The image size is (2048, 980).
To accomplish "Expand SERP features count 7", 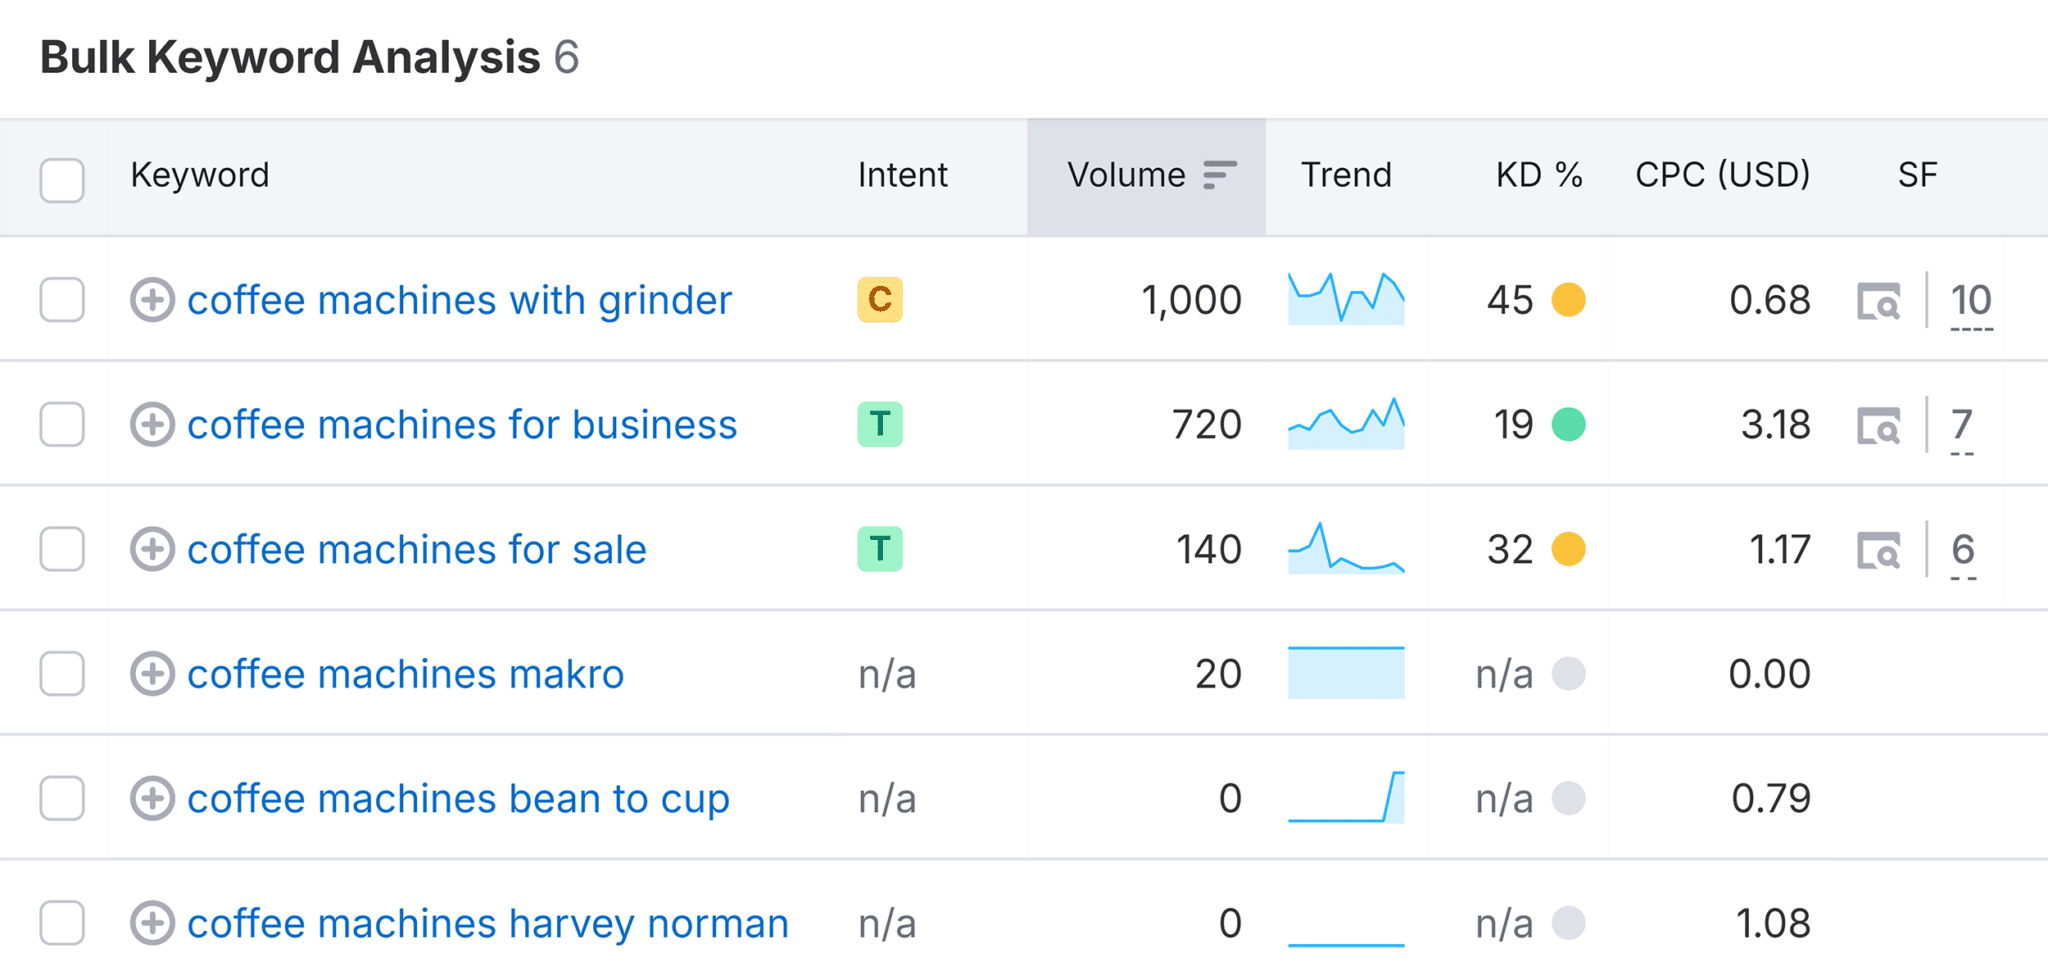I will (1962, 426).
